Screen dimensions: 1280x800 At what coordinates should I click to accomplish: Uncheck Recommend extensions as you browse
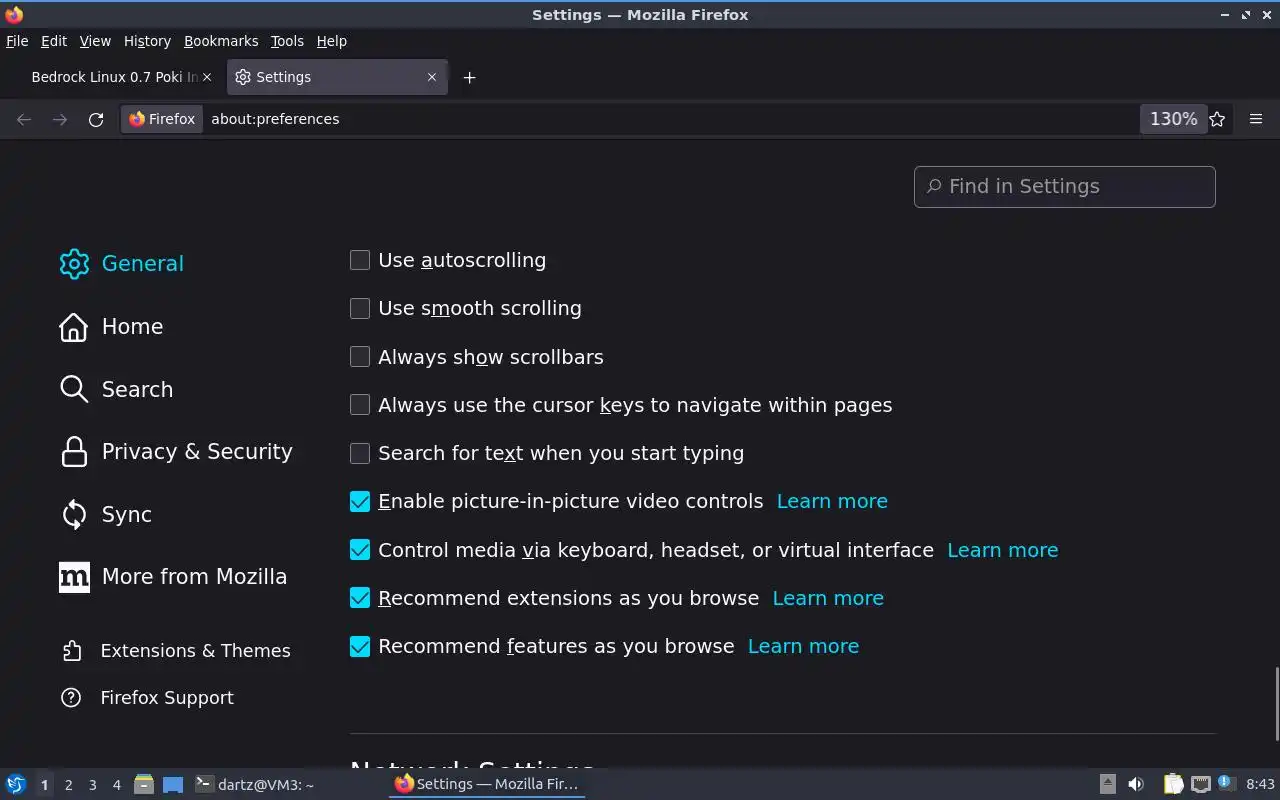click(360, 598)
